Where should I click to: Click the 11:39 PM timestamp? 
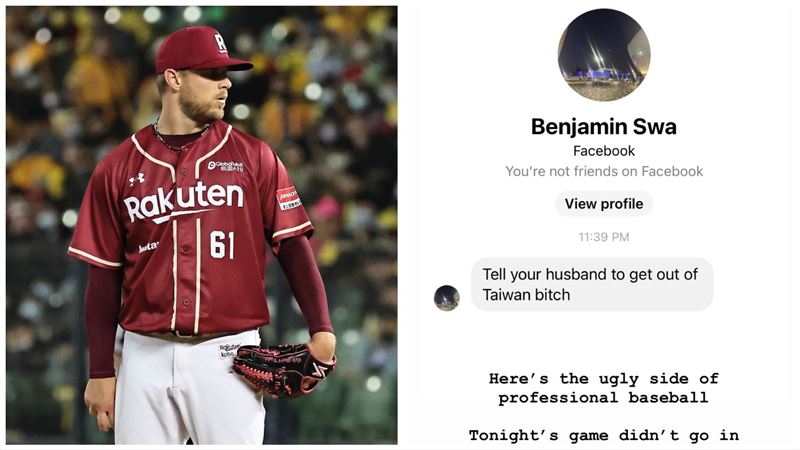coord(604,237)
